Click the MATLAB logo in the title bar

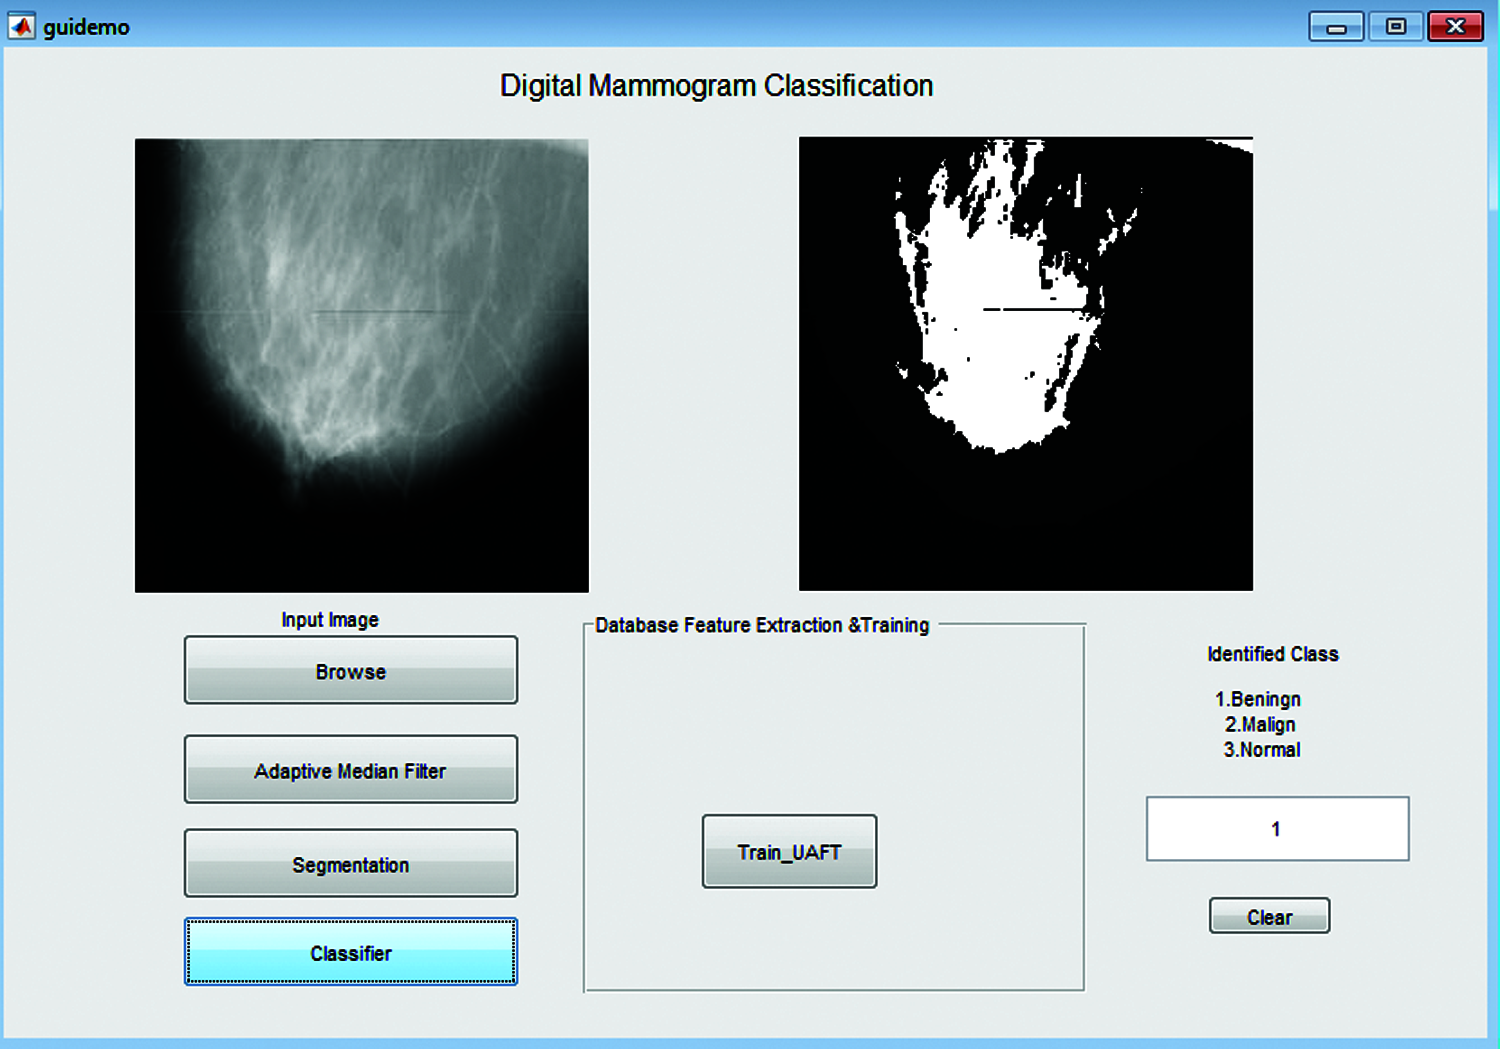pos(21,26)
